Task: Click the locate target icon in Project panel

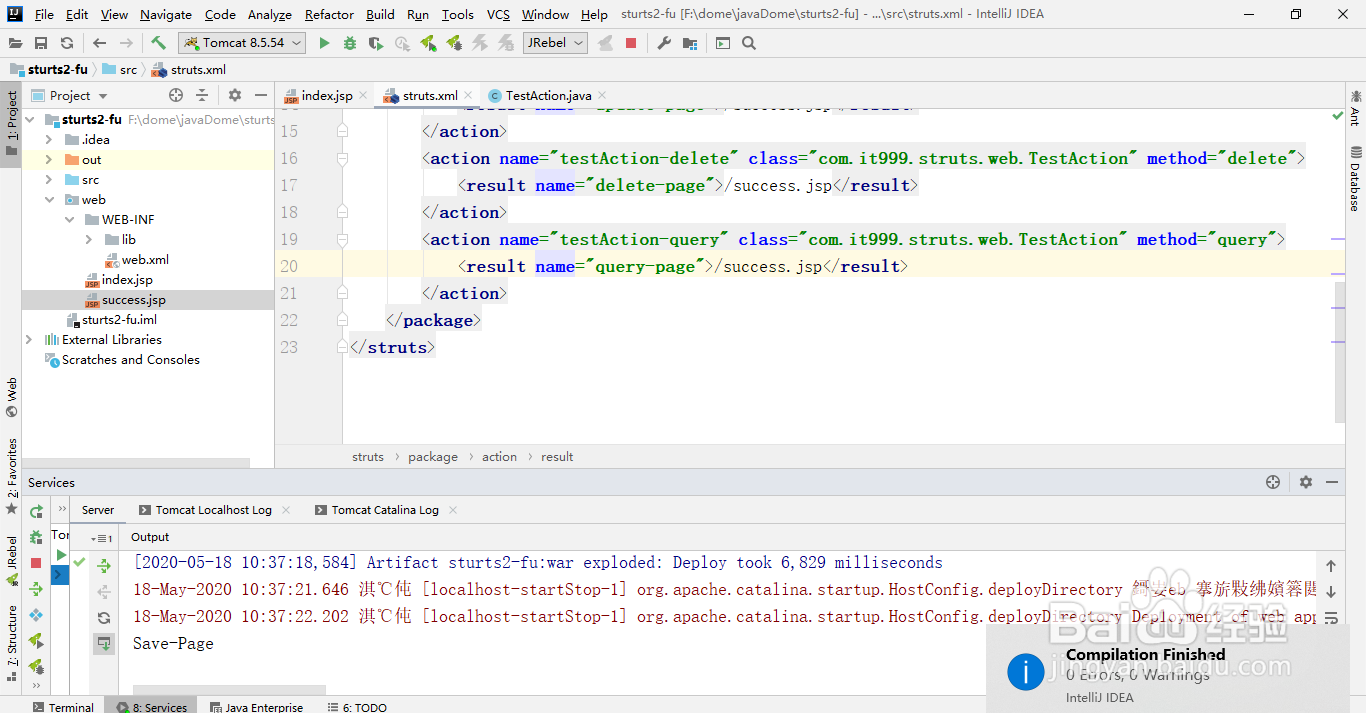Action: click(176, 95)
